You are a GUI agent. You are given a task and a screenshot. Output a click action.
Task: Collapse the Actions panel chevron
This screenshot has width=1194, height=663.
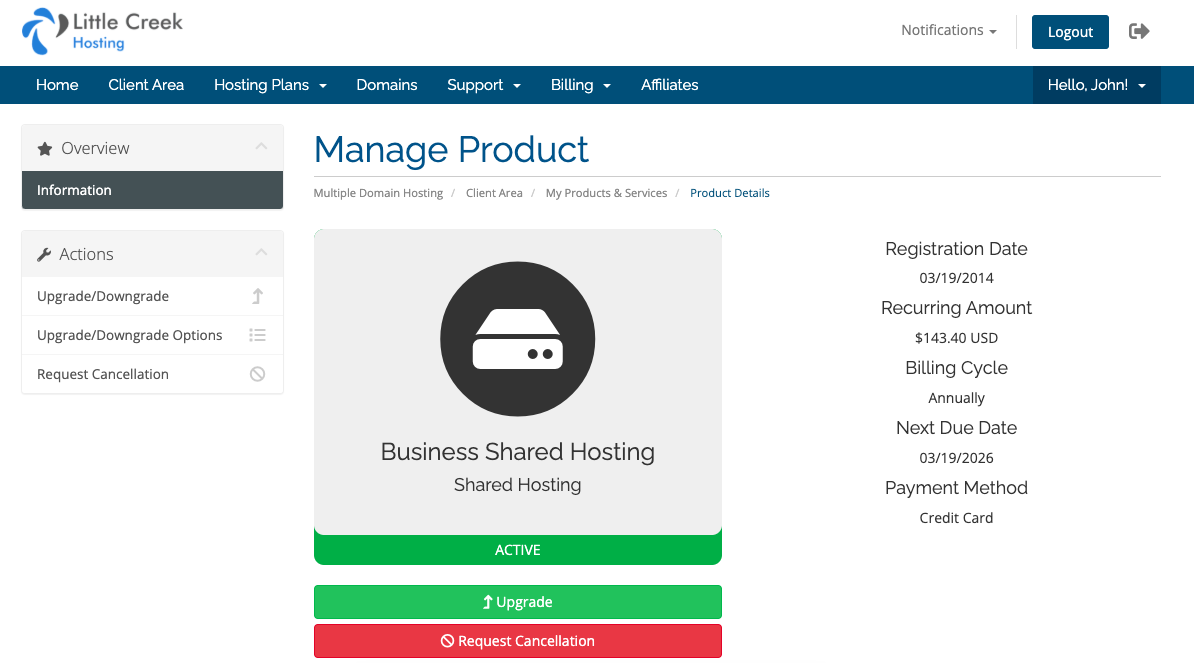(261, 253)
